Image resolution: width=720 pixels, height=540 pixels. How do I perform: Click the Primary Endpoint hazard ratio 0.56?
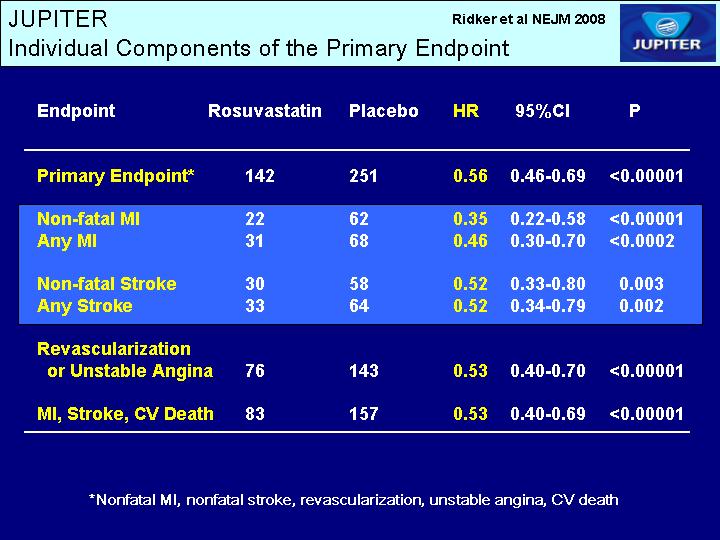point(470,176)
